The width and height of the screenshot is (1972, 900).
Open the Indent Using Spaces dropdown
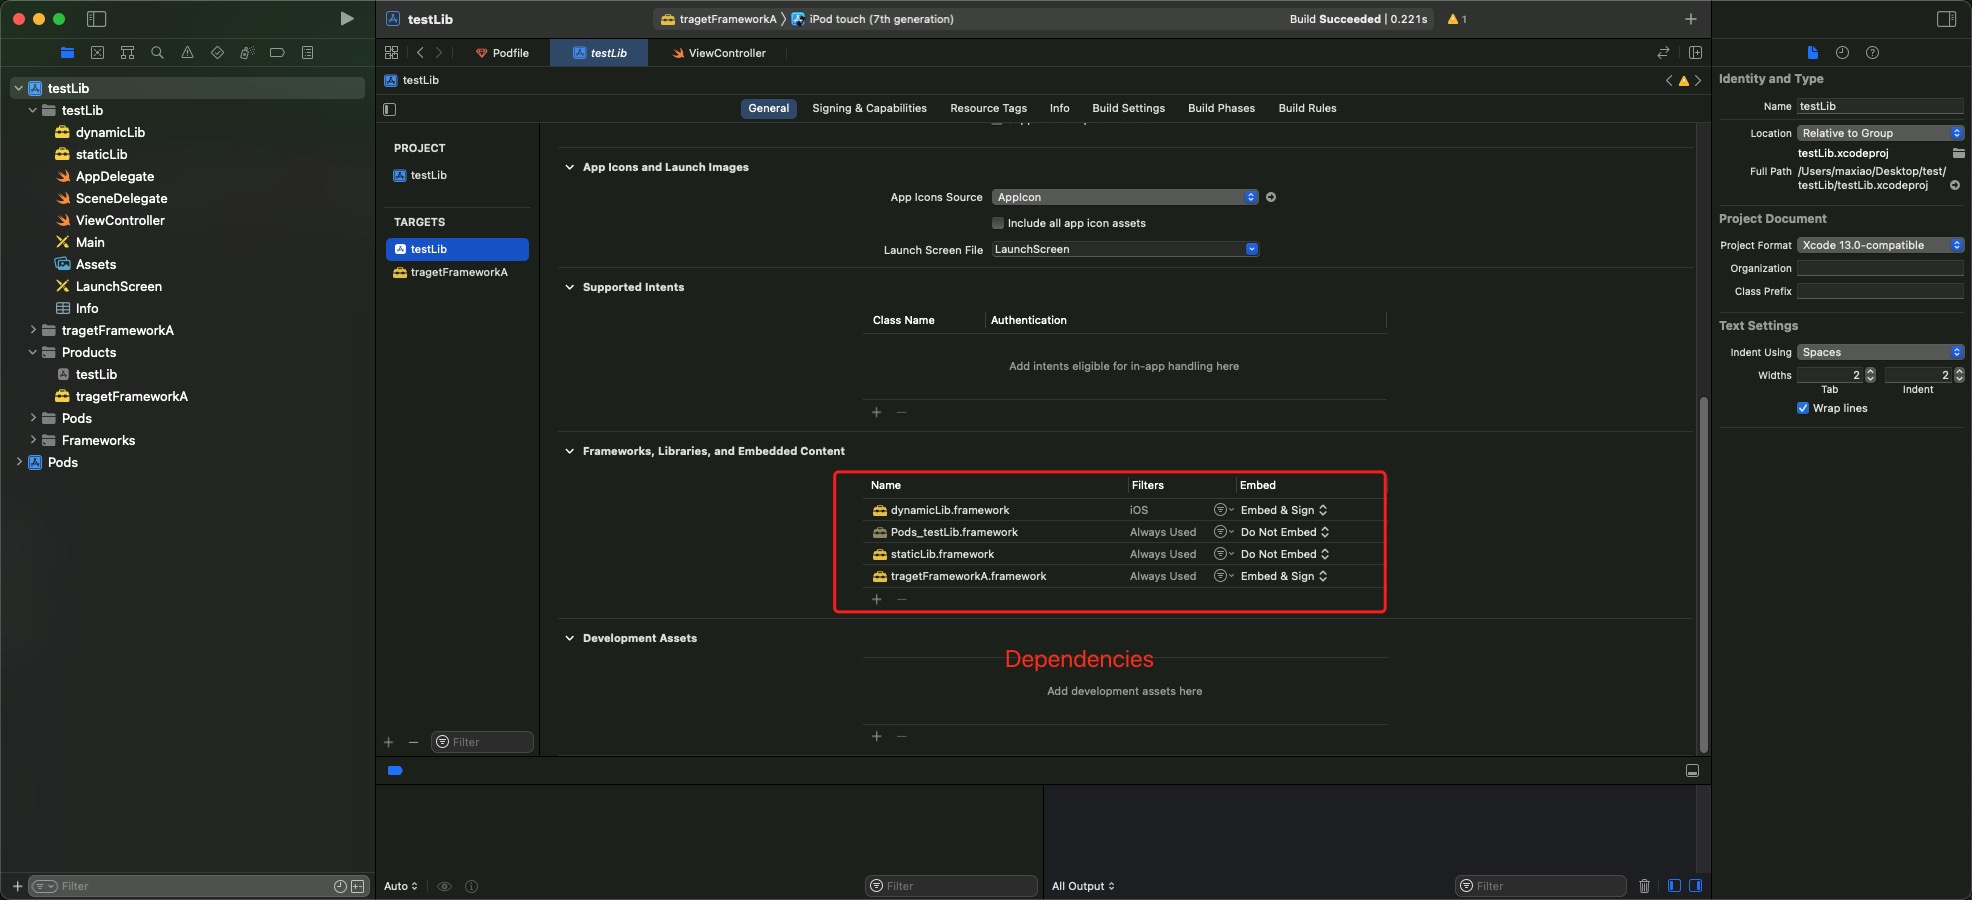1880,352
